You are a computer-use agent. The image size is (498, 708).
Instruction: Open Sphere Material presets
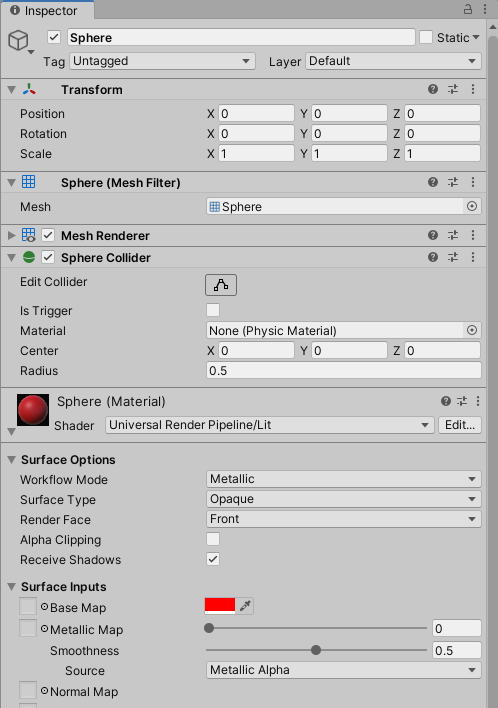tap(462, 401)
